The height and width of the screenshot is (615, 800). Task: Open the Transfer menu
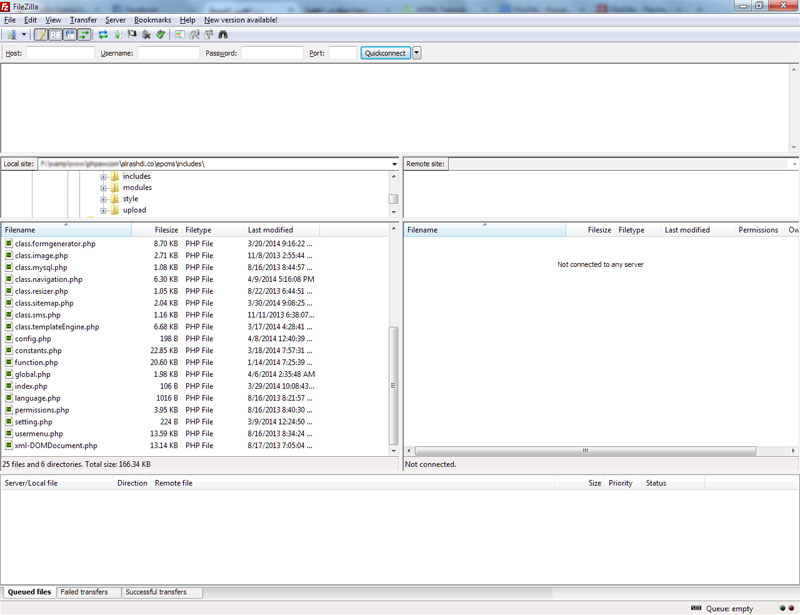83,20
